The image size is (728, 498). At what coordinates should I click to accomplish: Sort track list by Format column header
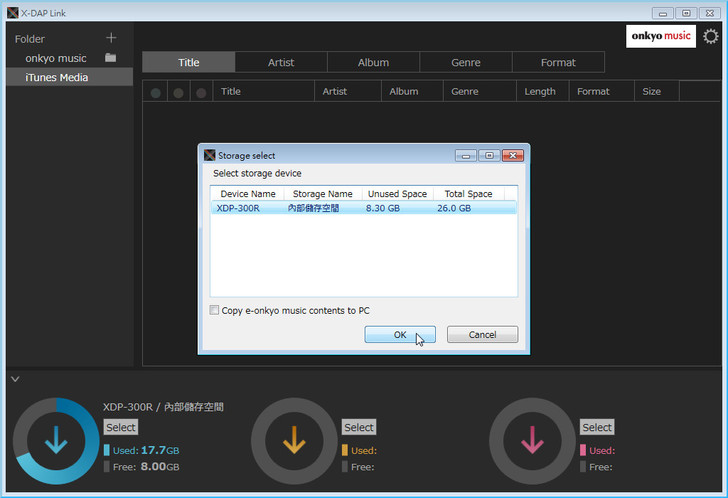(x=602, y=91)
